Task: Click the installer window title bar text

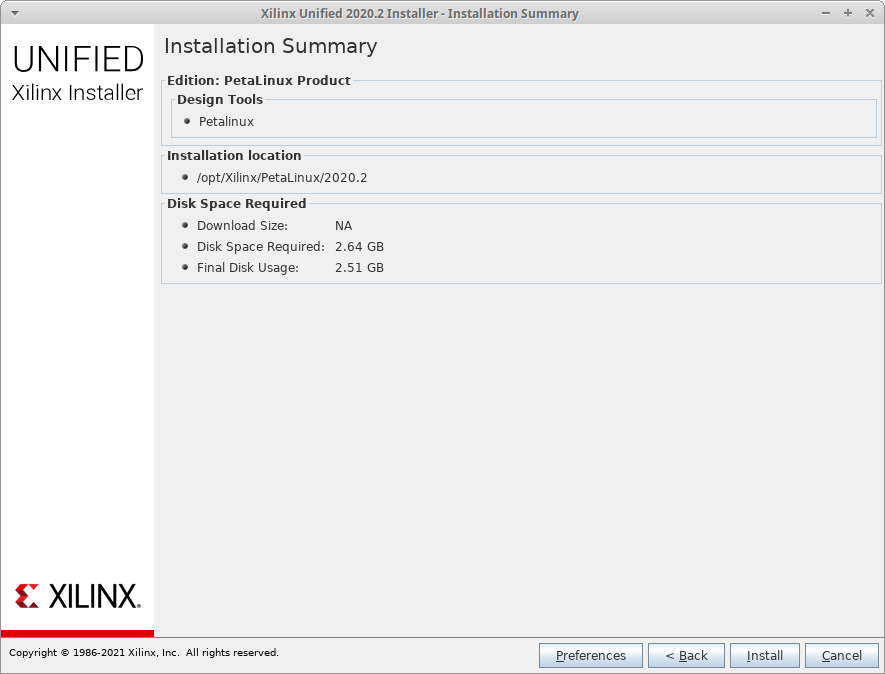Action: pyautogui.click(x=419, y=13)
